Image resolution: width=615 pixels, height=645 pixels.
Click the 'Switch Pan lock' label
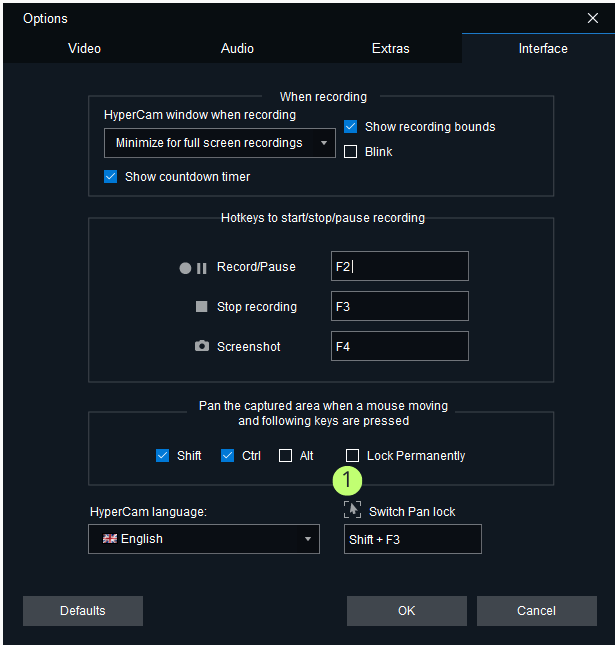(412, 512)
